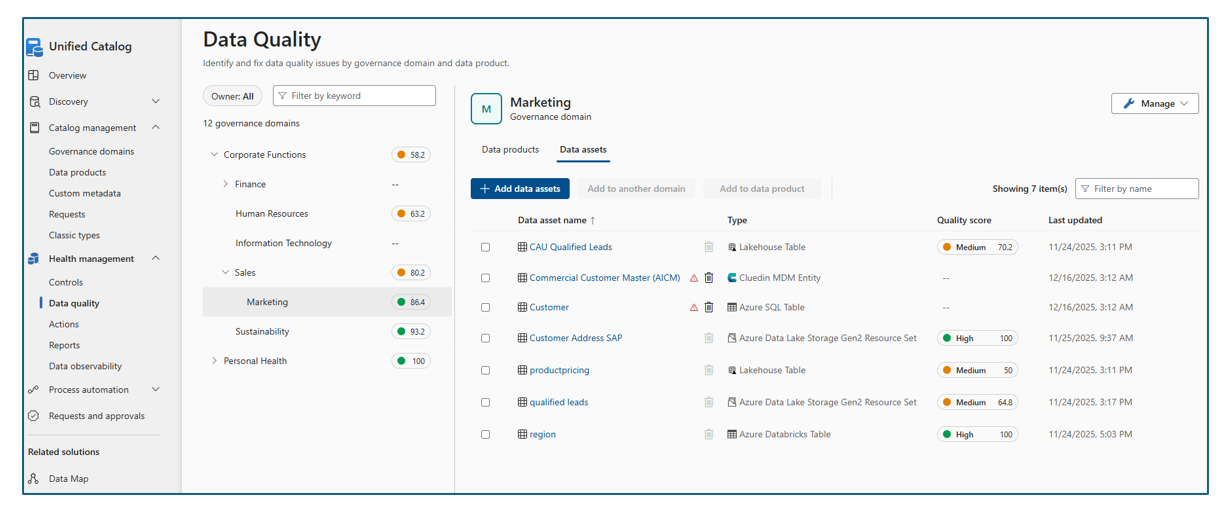
Task: Click the Health management icon
Action: [34, 259]
